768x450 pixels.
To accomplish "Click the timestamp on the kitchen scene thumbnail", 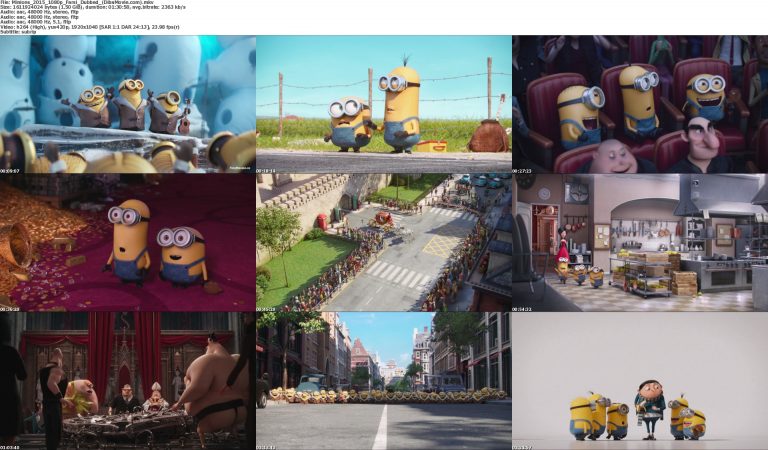I will [x=522, y=309].
